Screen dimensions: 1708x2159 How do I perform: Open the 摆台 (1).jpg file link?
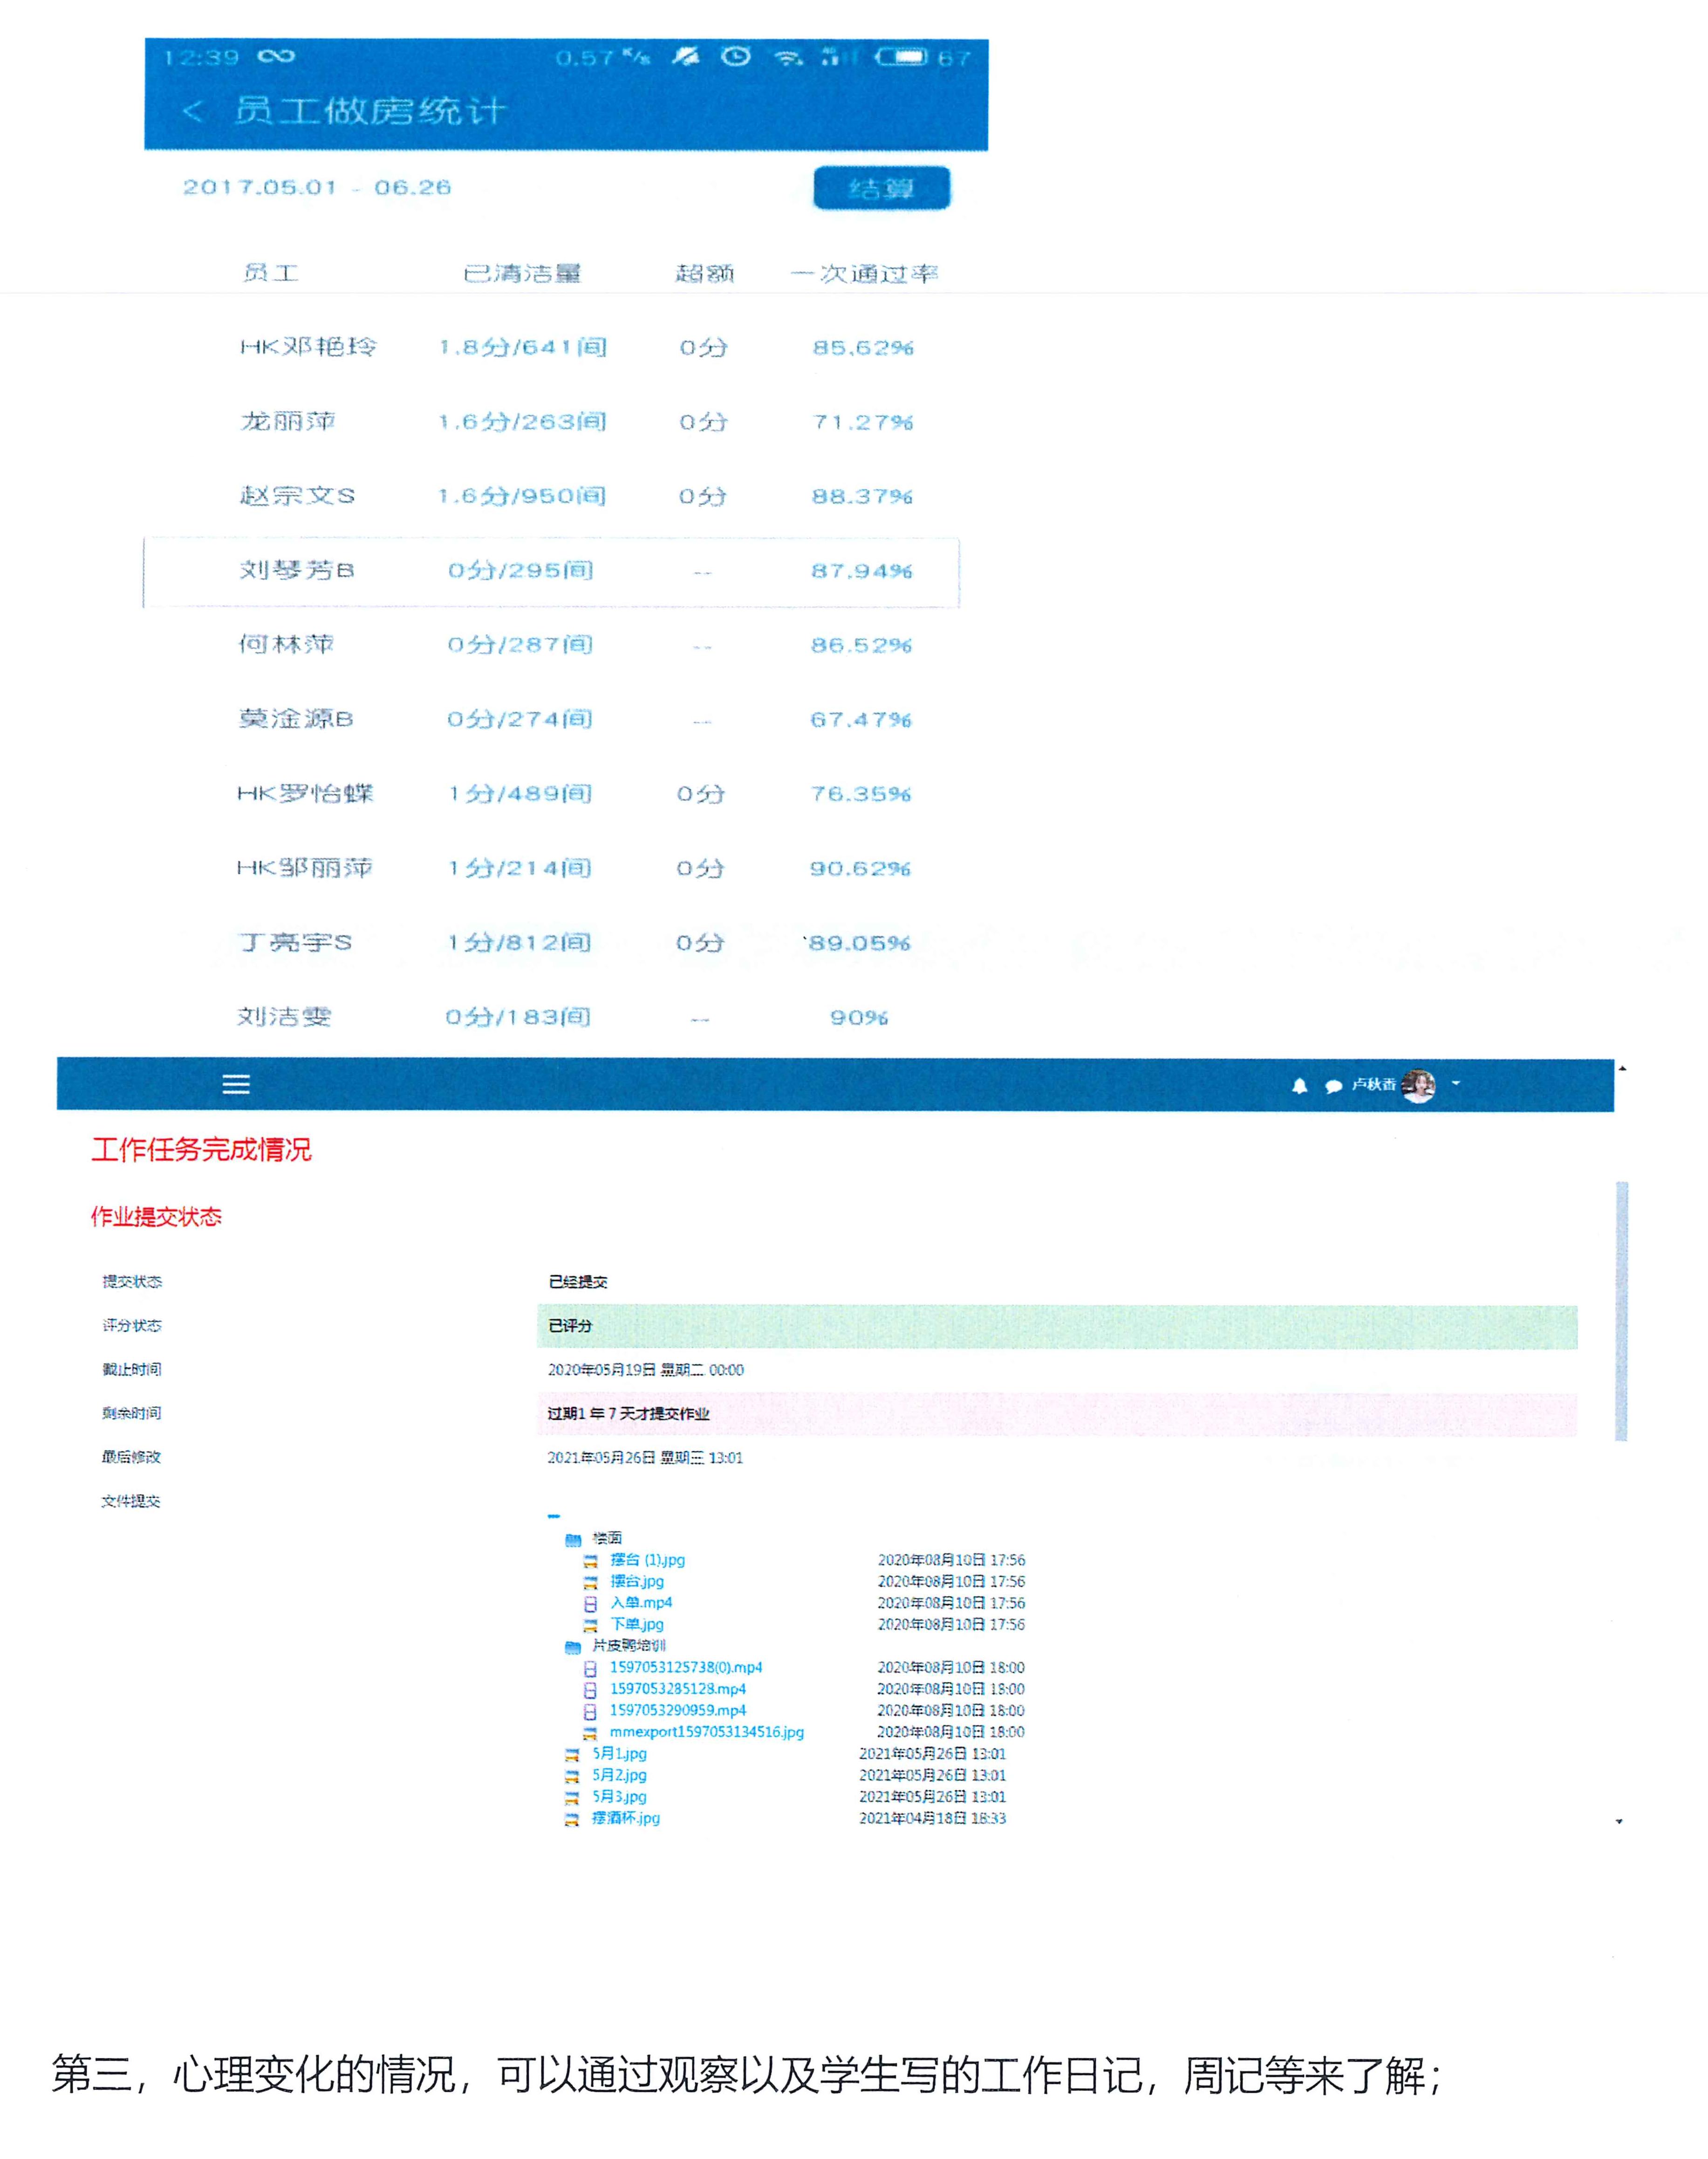(x=647, y=1560)
